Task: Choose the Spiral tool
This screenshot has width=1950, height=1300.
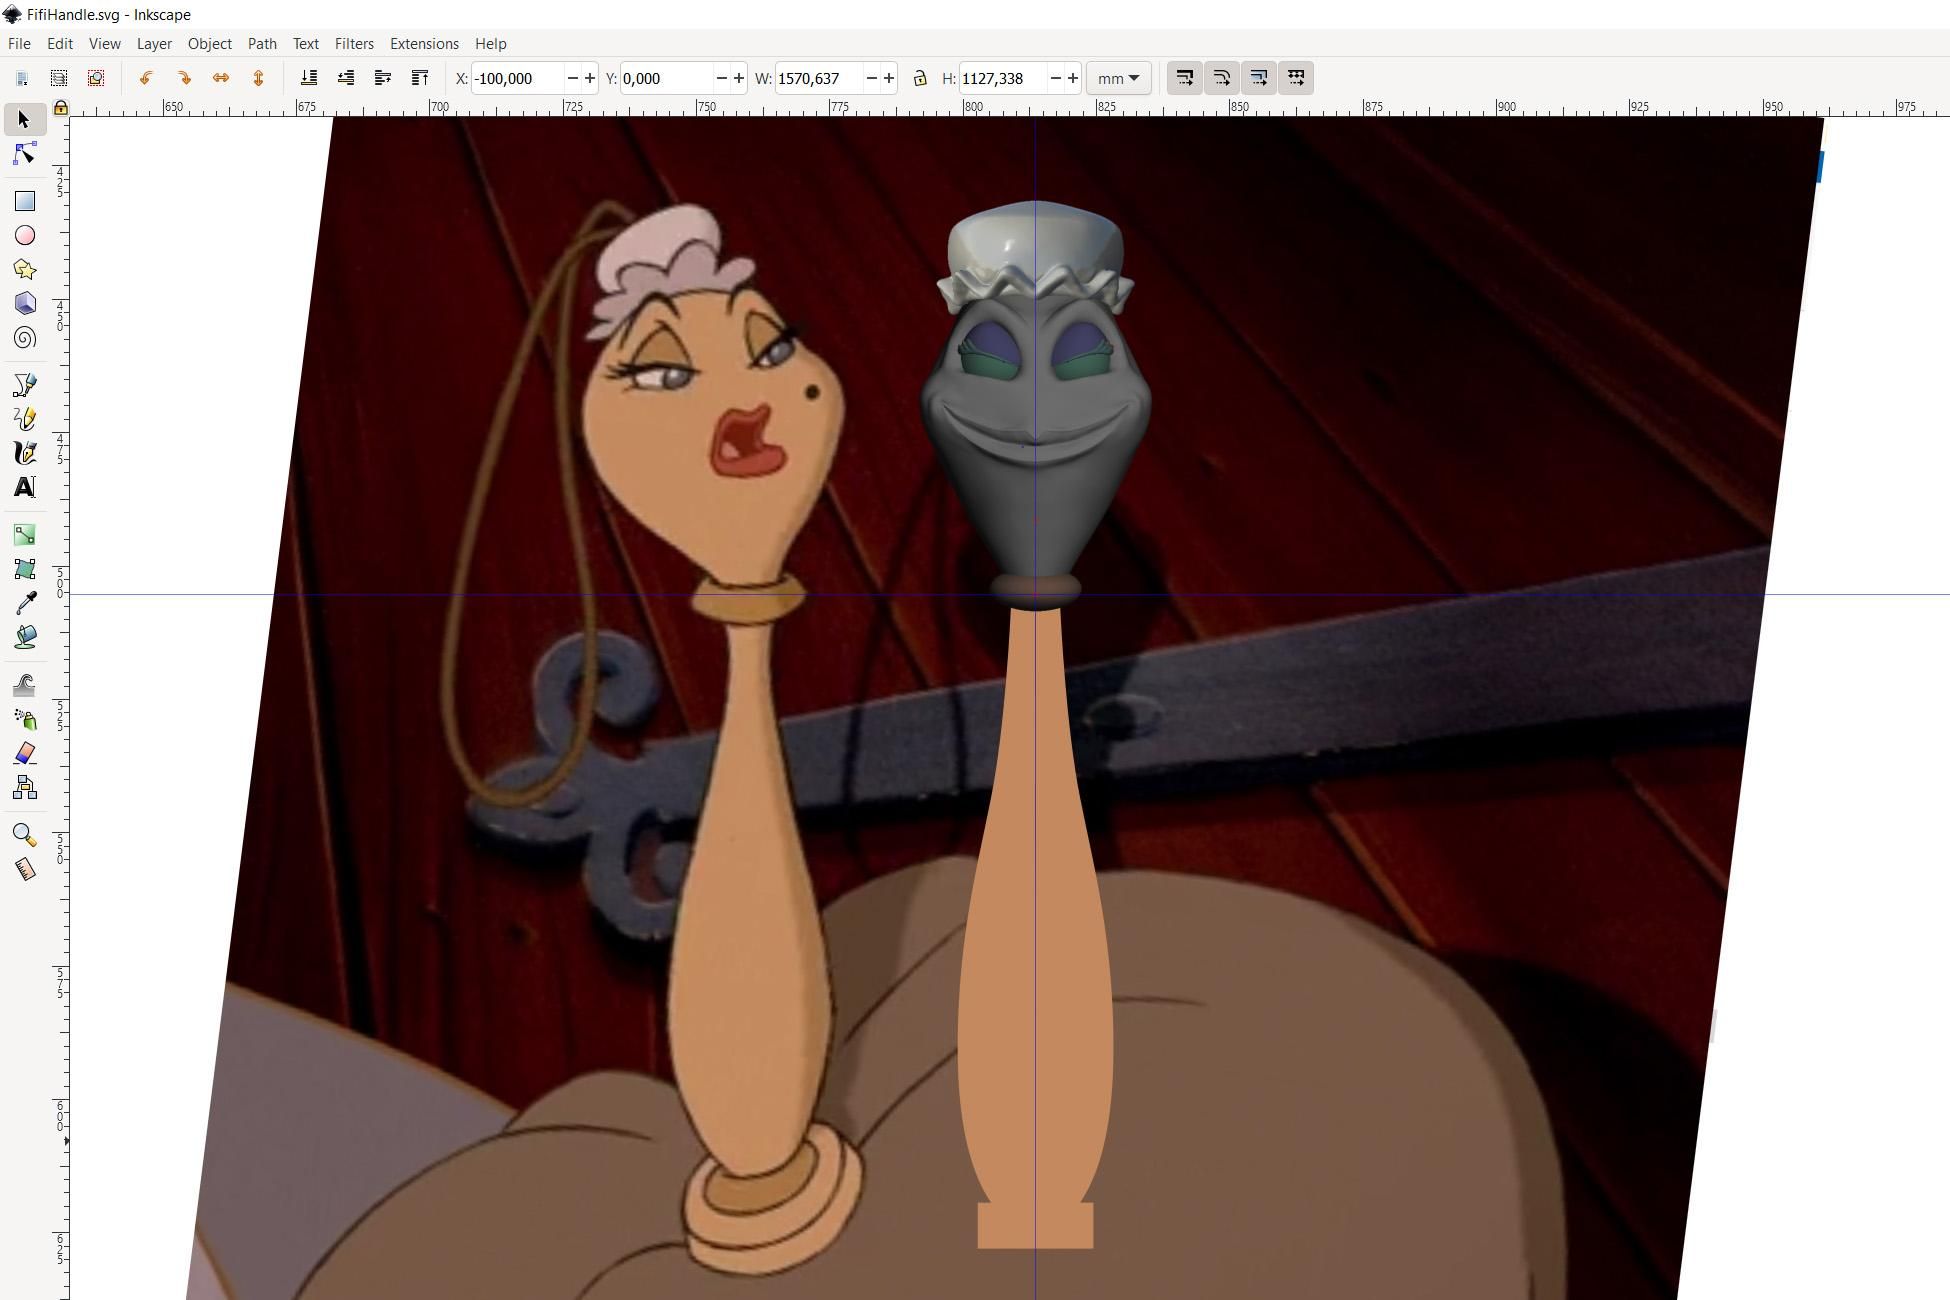Action: tap(25, 338)
